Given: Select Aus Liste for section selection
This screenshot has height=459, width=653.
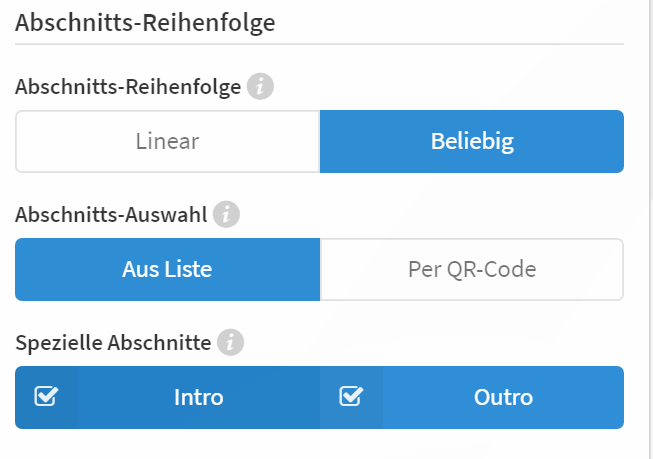Looking at the screenshot, I should point(167,269).
